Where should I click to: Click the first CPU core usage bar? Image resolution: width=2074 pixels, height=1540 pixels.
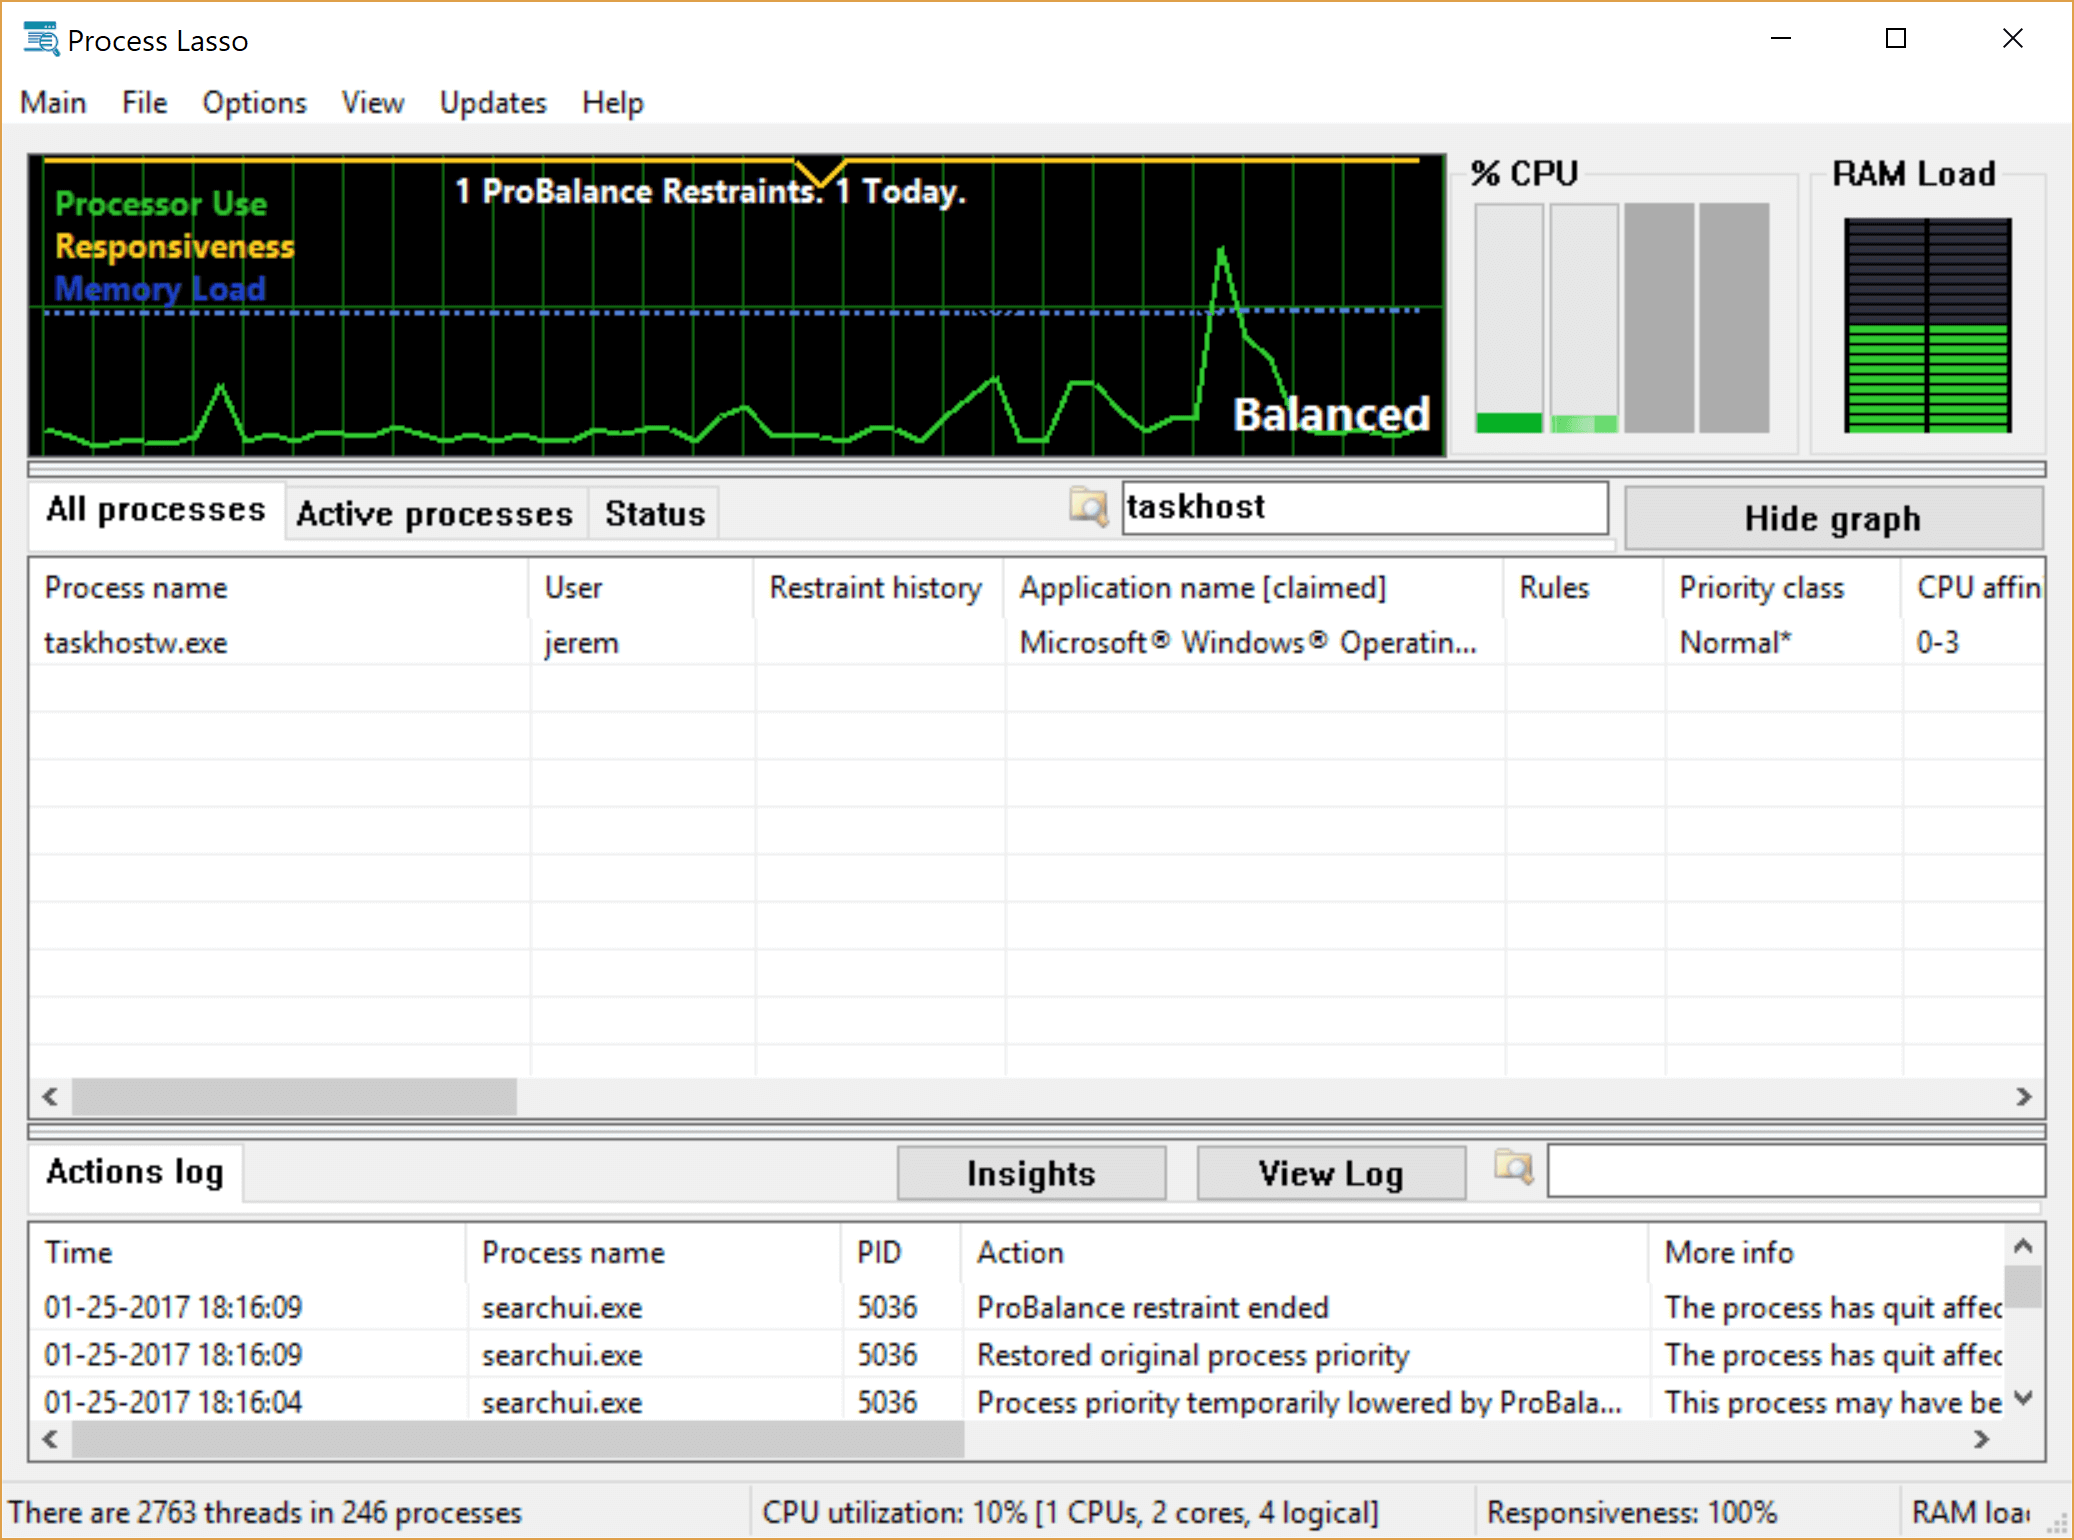(1508, 318)
